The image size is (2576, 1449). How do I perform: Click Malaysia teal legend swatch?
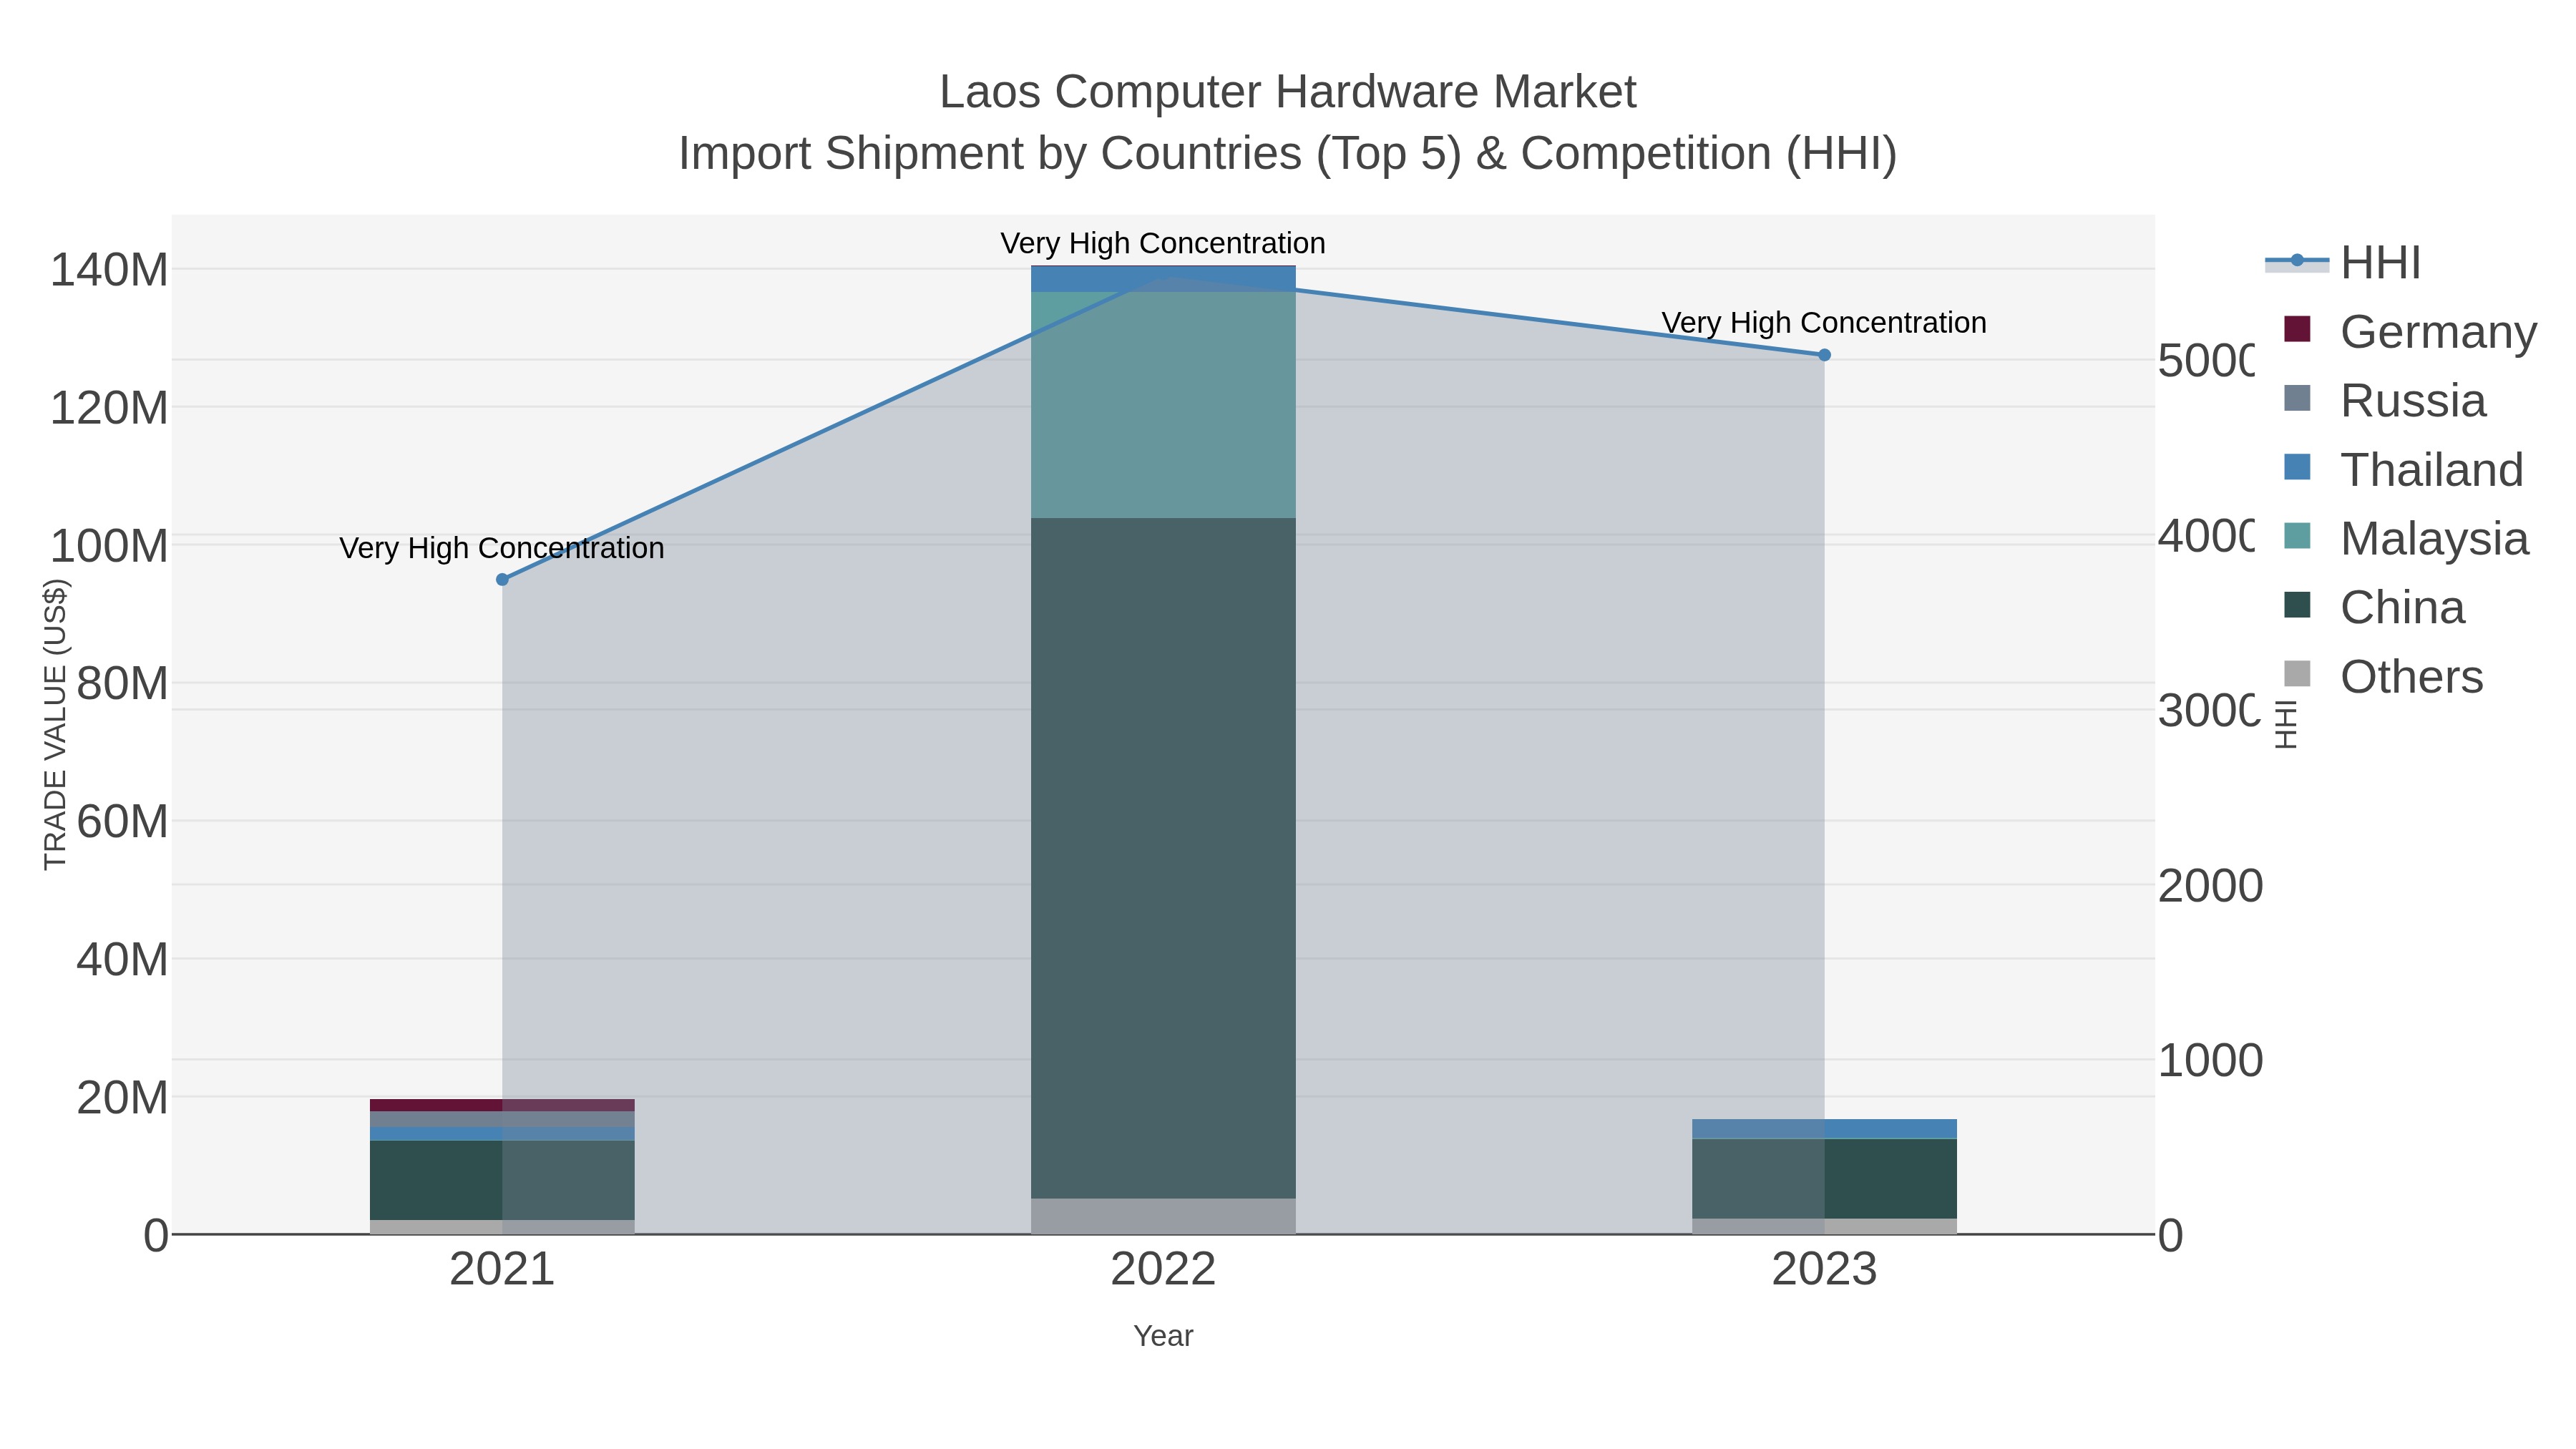2297,536
